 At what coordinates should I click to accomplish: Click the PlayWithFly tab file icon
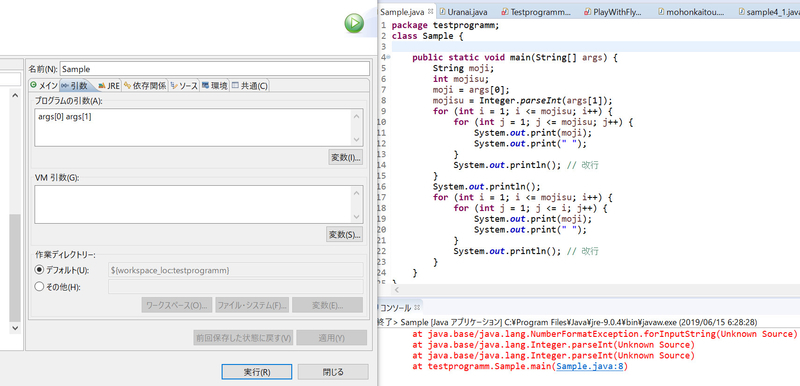click(x=588, y=11)
